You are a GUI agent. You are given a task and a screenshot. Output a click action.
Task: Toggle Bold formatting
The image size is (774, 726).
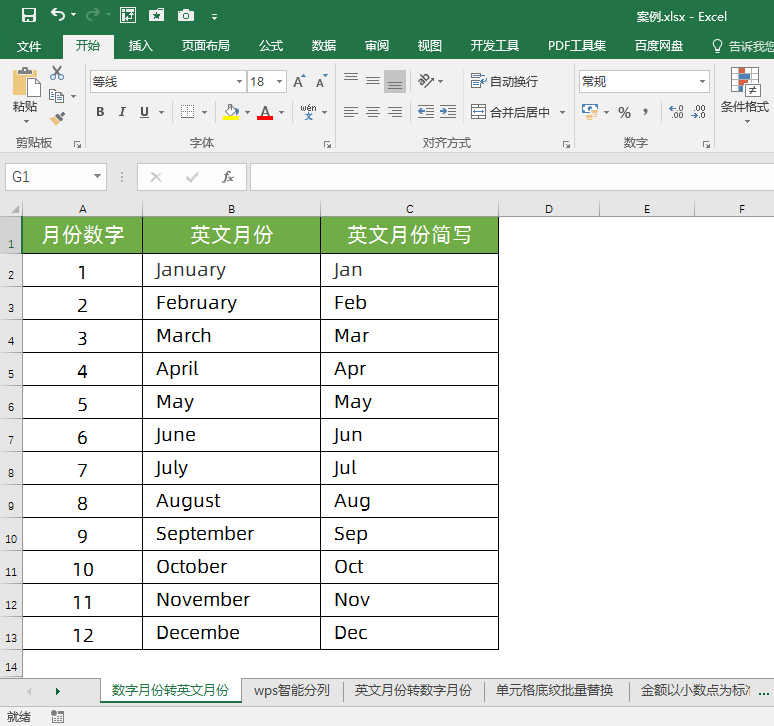[x=100, y=112]
